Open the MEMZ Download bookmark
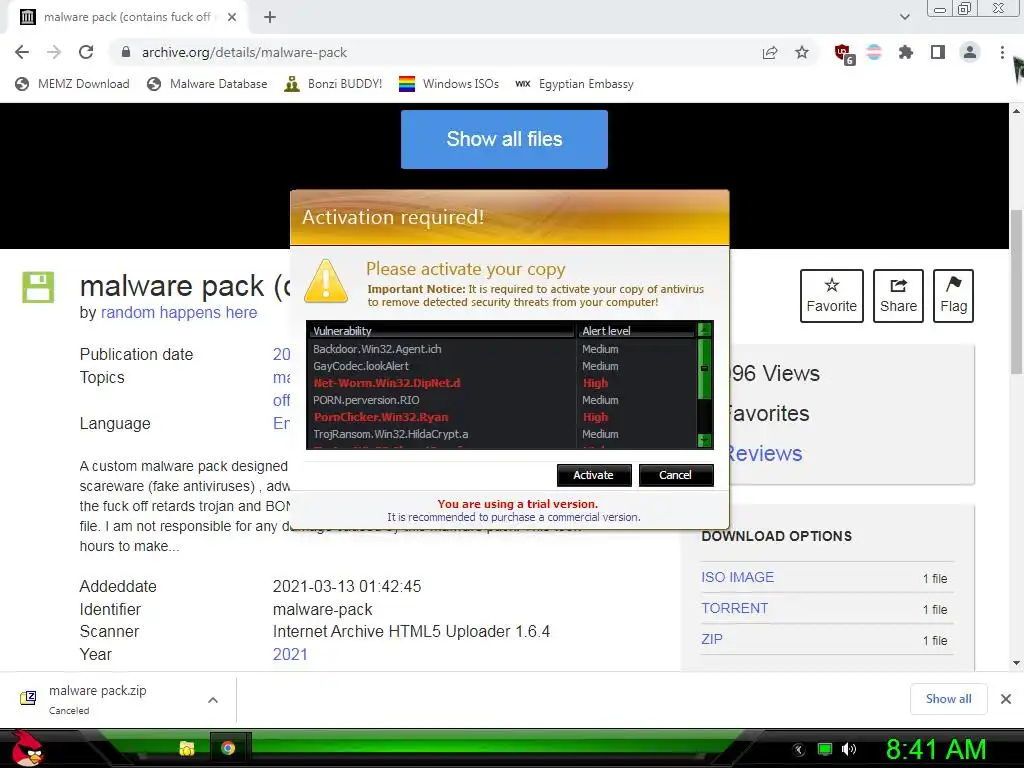The width and height of the screenshot is (1024, 768). click(72, 84)
